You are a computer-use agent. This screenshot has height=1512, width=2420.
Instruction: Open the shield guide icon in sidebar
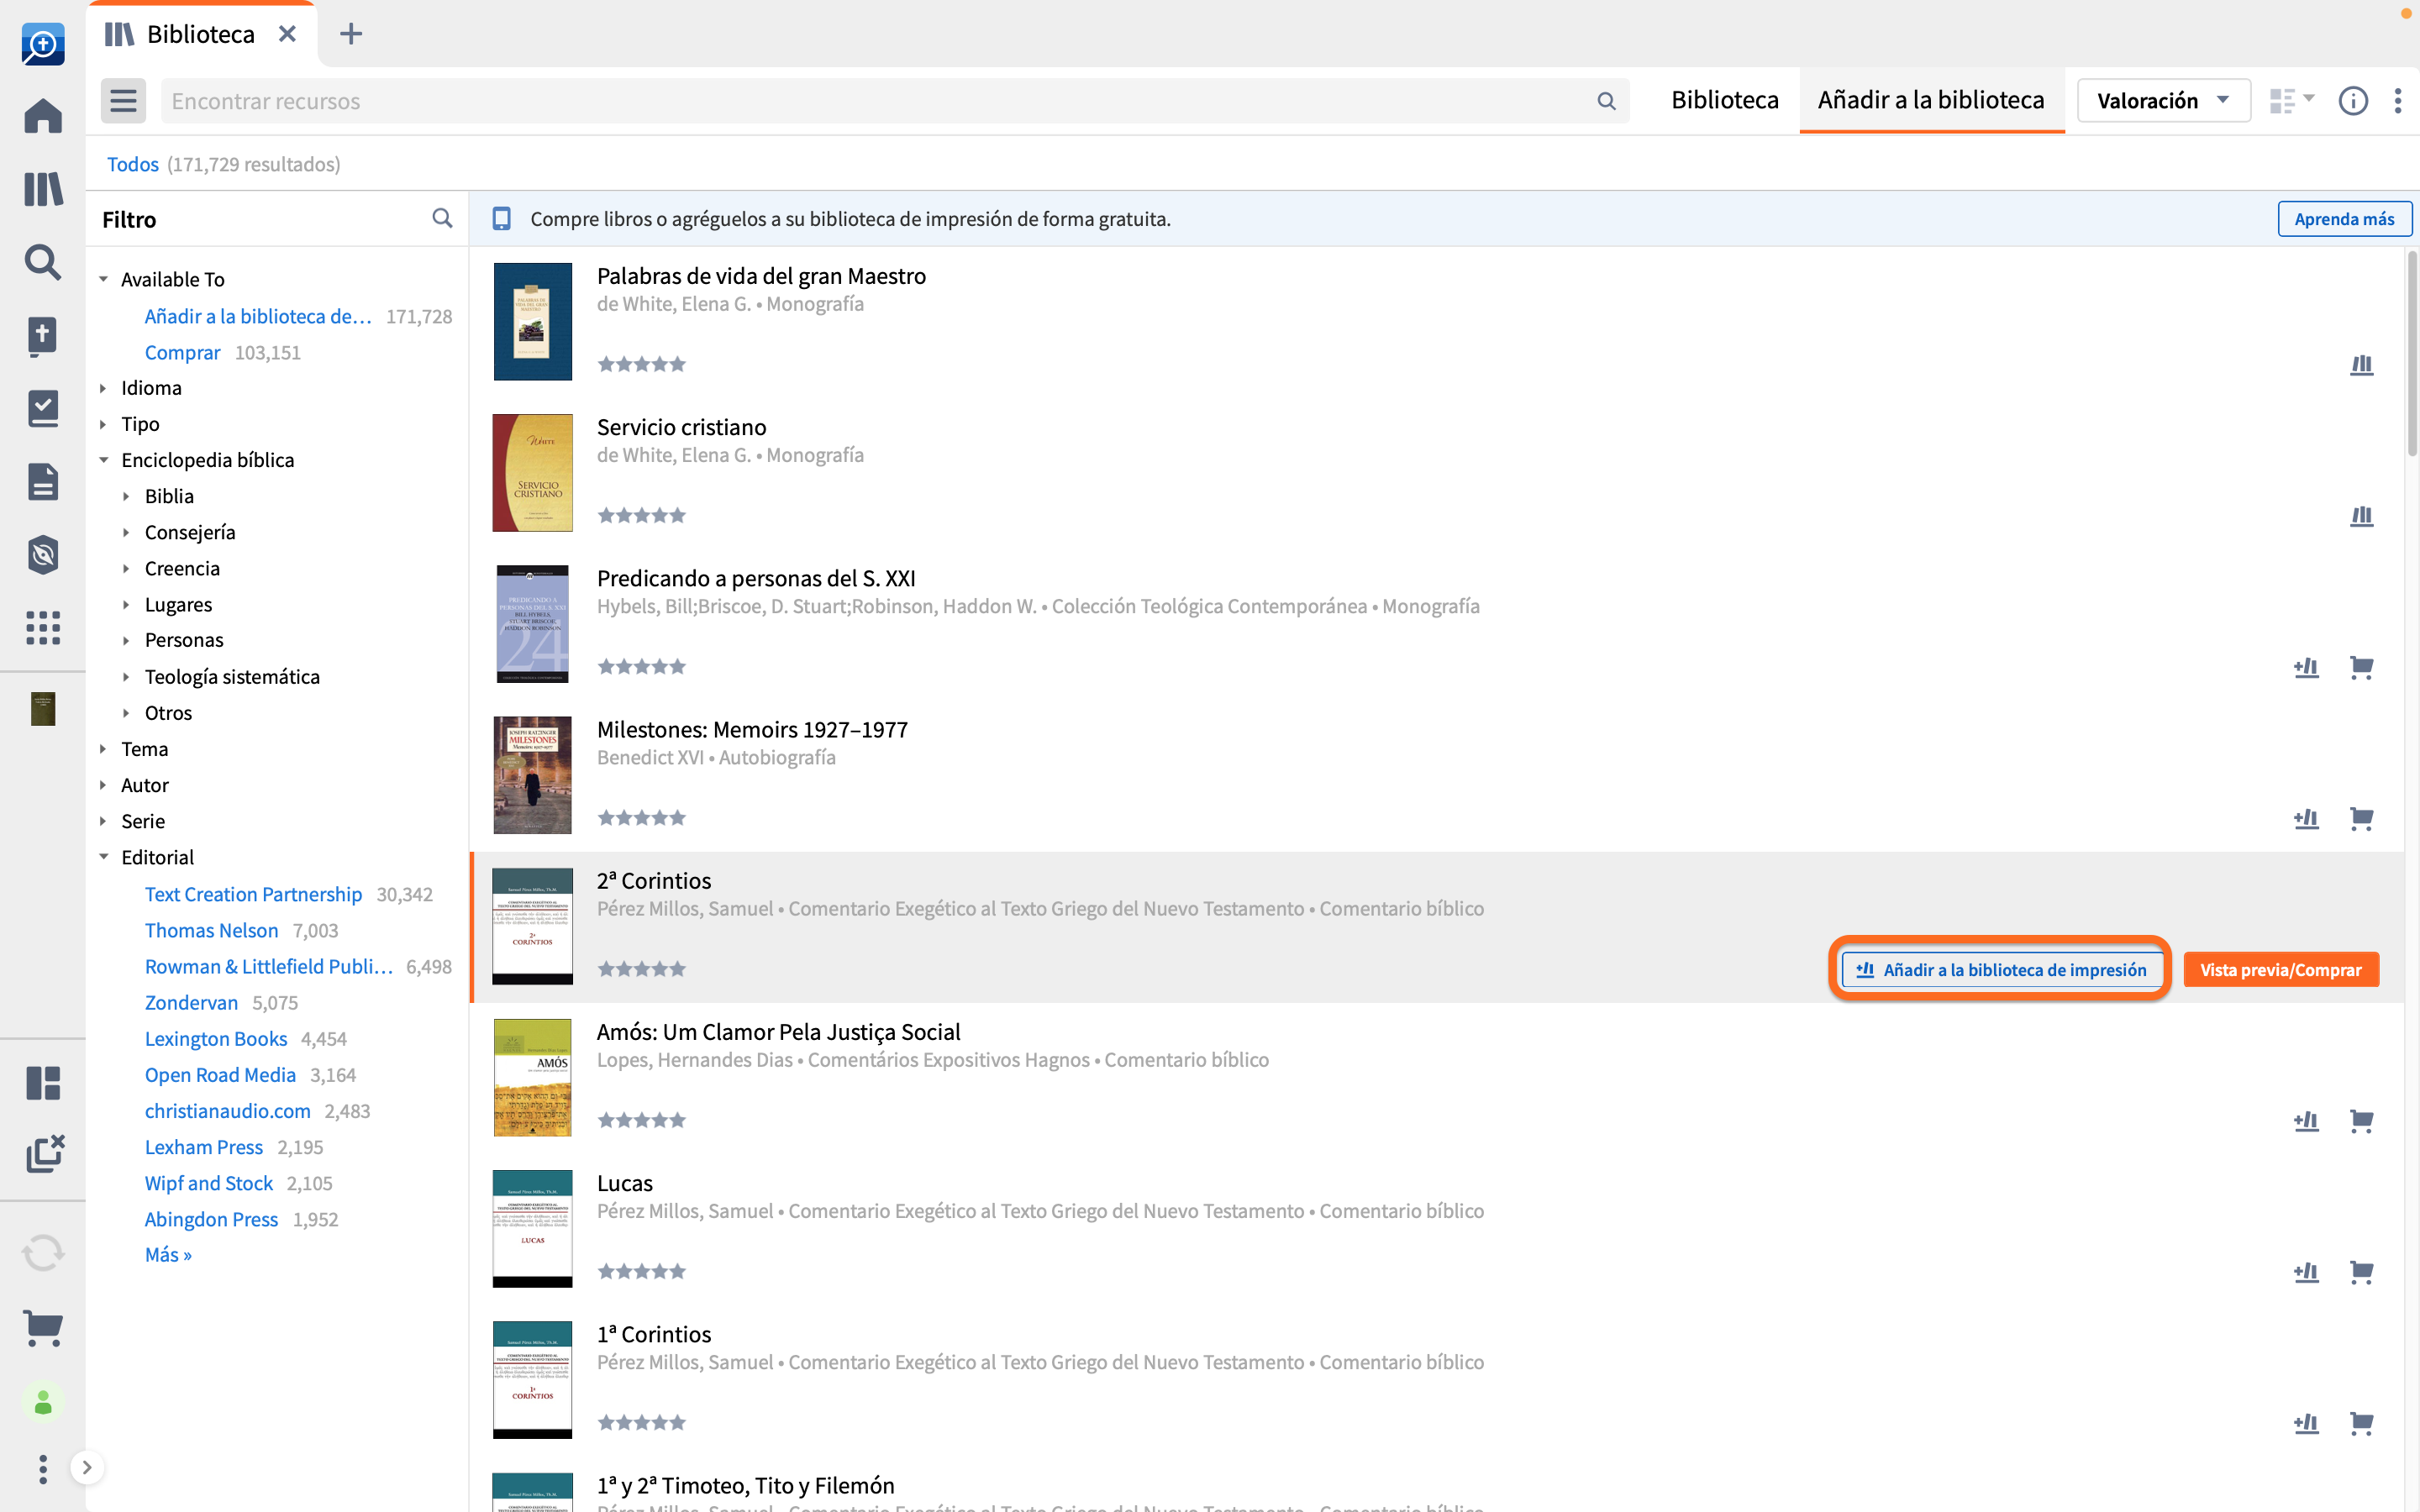pyautogui.click(x=43, y=555)
